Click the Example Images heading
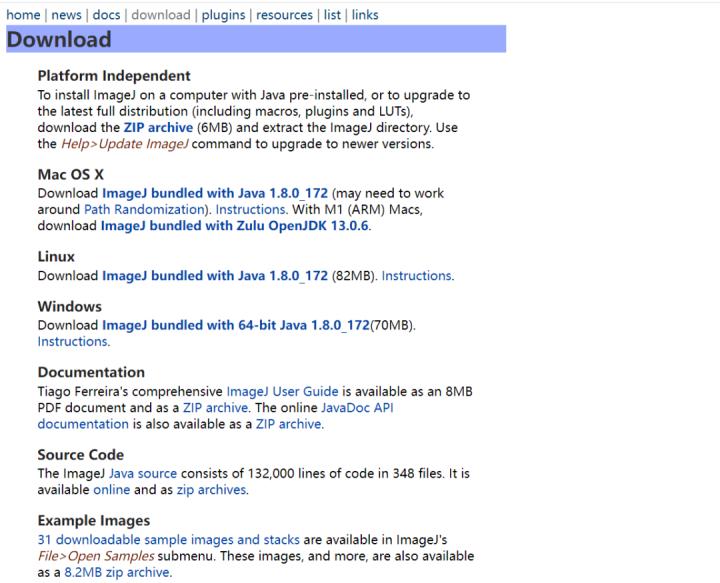 (94, 521)
